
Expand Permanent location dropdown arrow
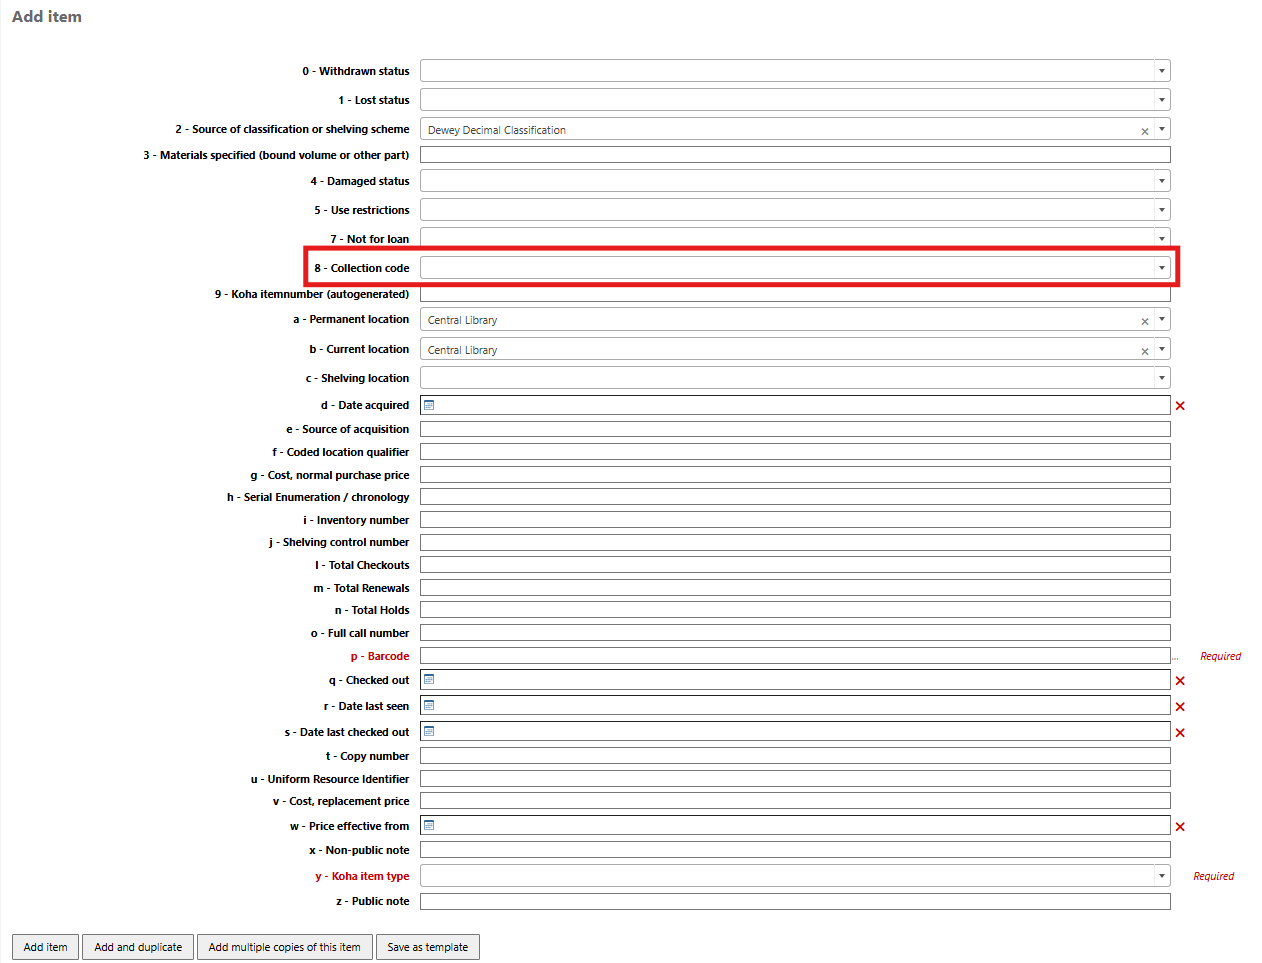coord(1162,319)
